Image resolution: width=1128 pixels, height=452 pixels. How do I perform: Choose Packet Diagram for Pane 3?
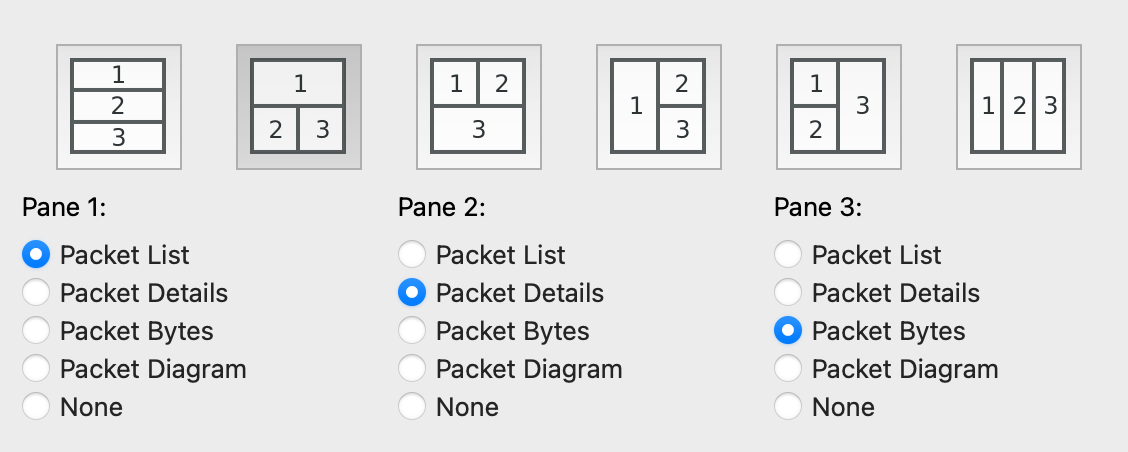click(788, 369)
